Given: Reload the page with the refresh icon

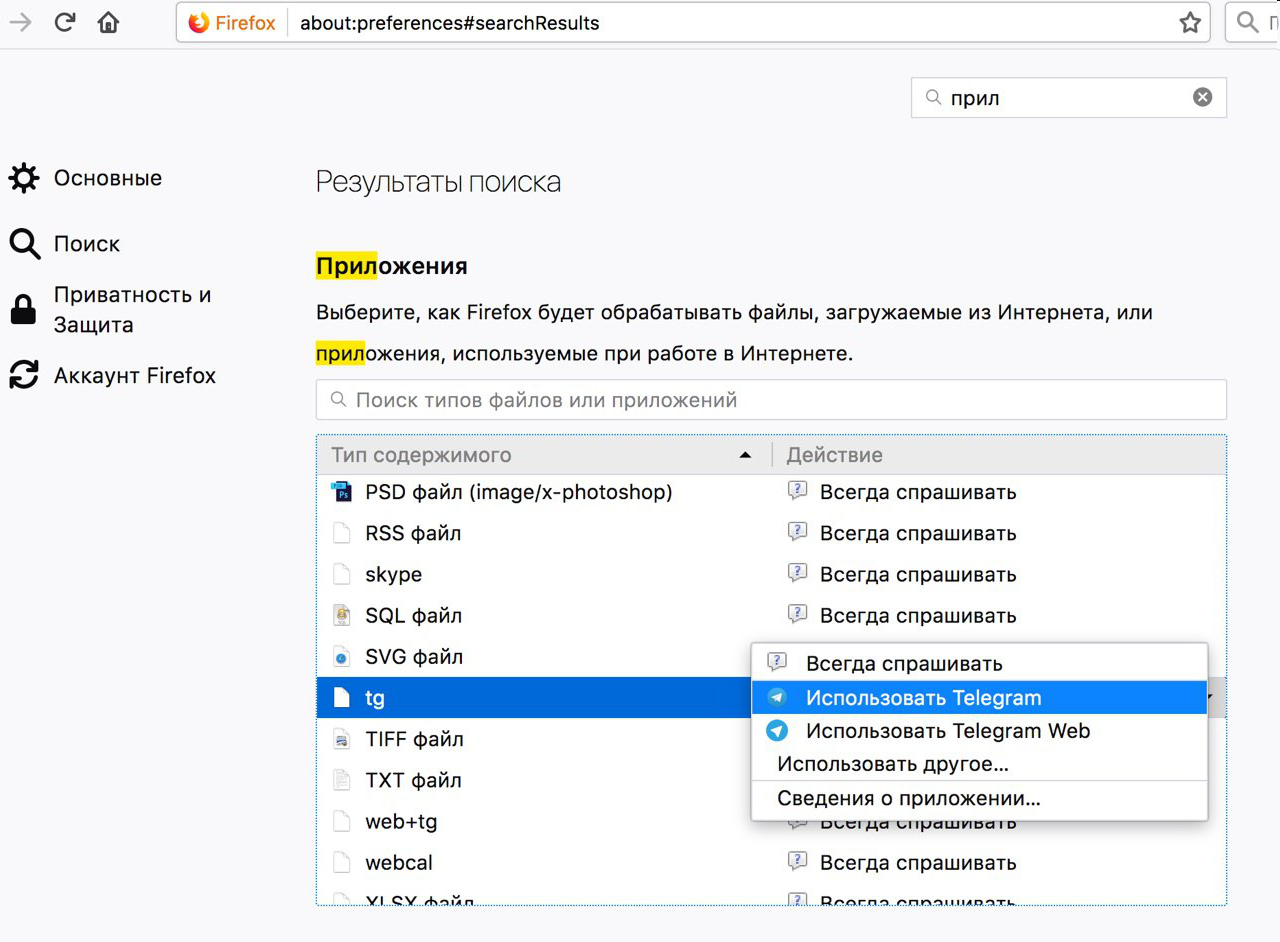Looking at the screenshot, I should (x=65, y=22).
